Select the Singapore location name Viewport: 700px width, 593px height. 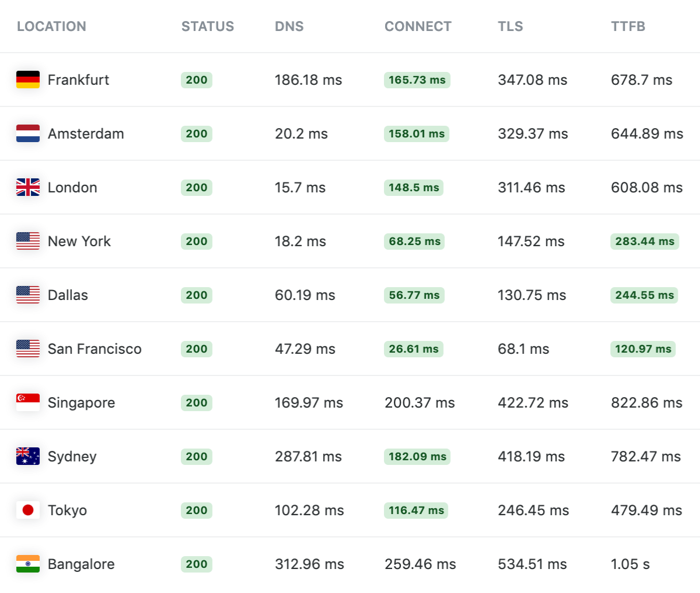click(x=81, y=403)
